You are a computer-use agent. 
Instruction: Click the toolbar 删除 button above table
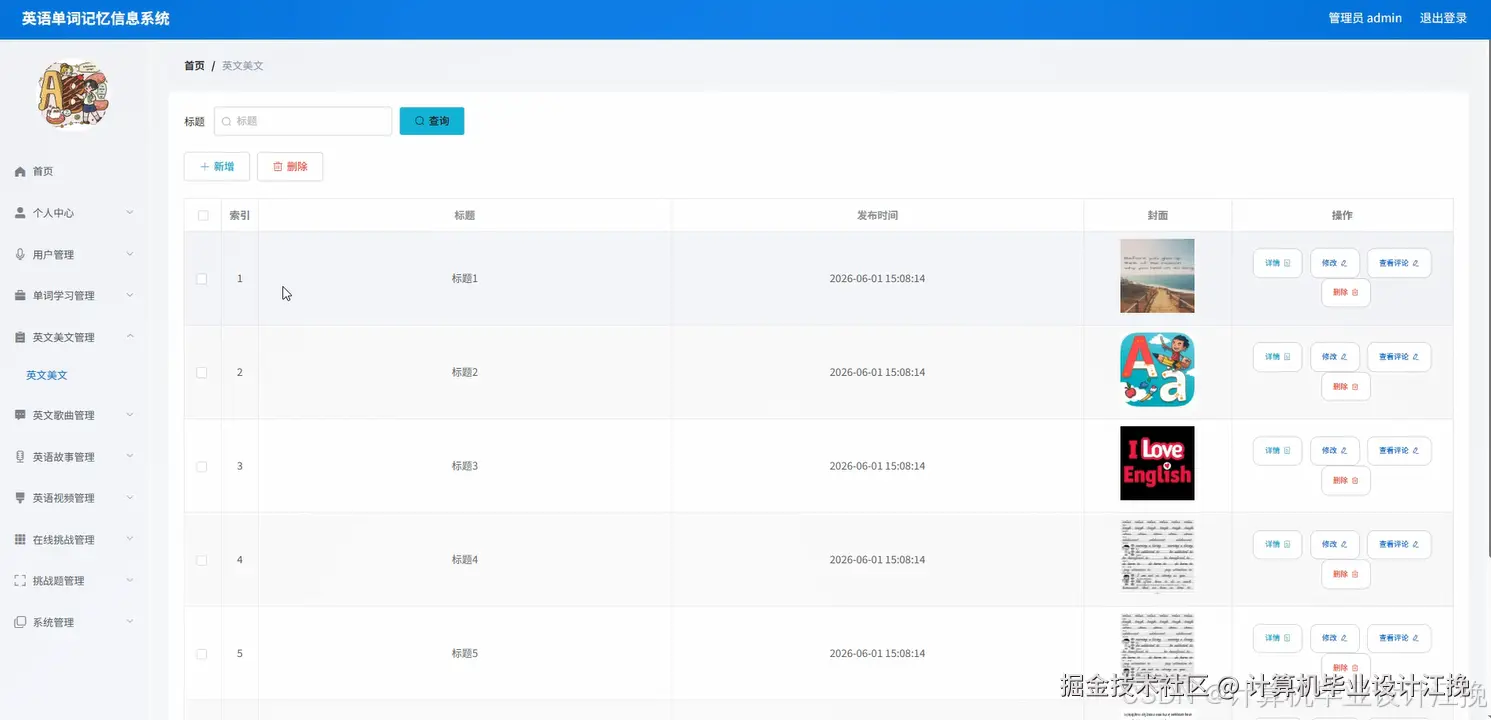click(290, 167)
